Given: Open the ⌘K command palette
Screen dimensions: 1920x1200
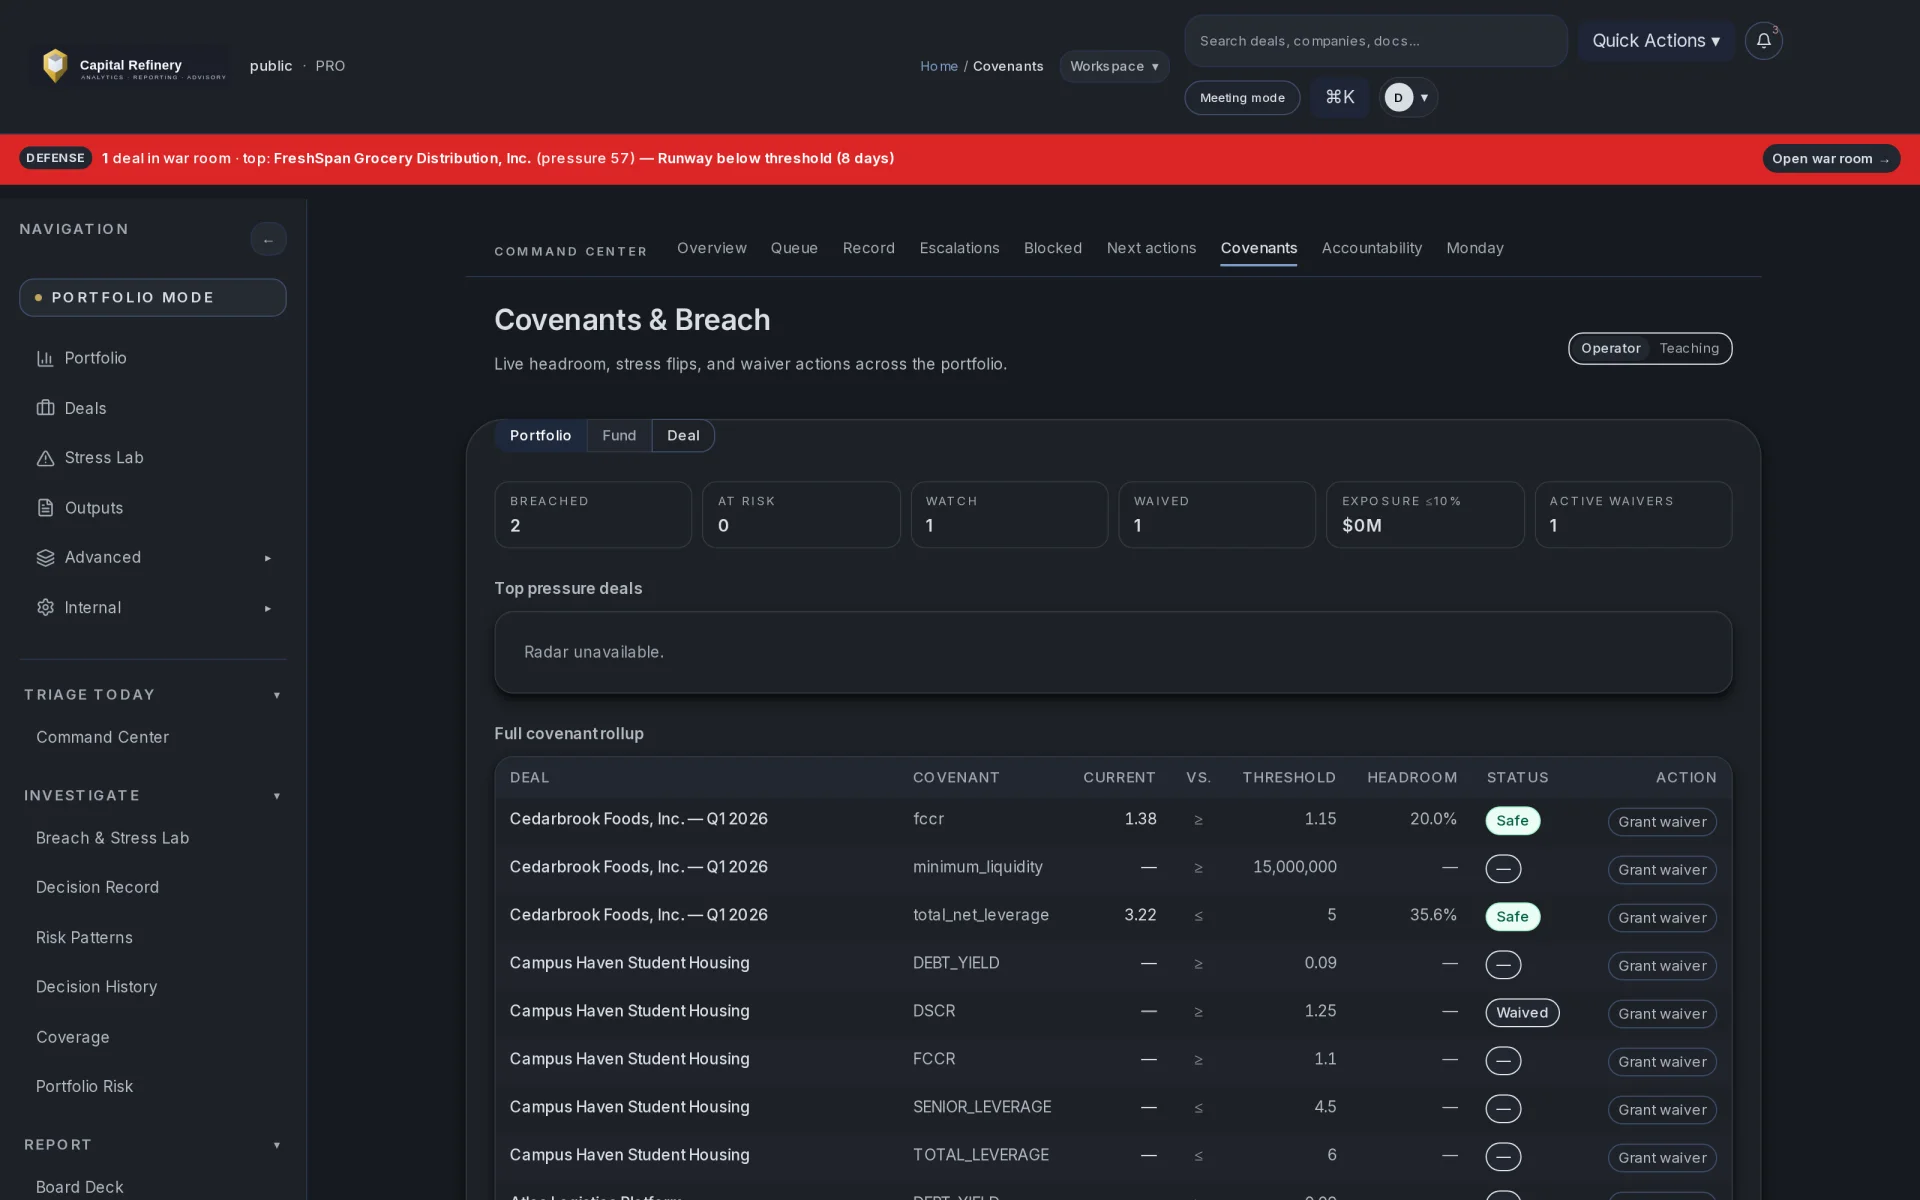Looking at the screenshot, I should [x=1339, y=97].
